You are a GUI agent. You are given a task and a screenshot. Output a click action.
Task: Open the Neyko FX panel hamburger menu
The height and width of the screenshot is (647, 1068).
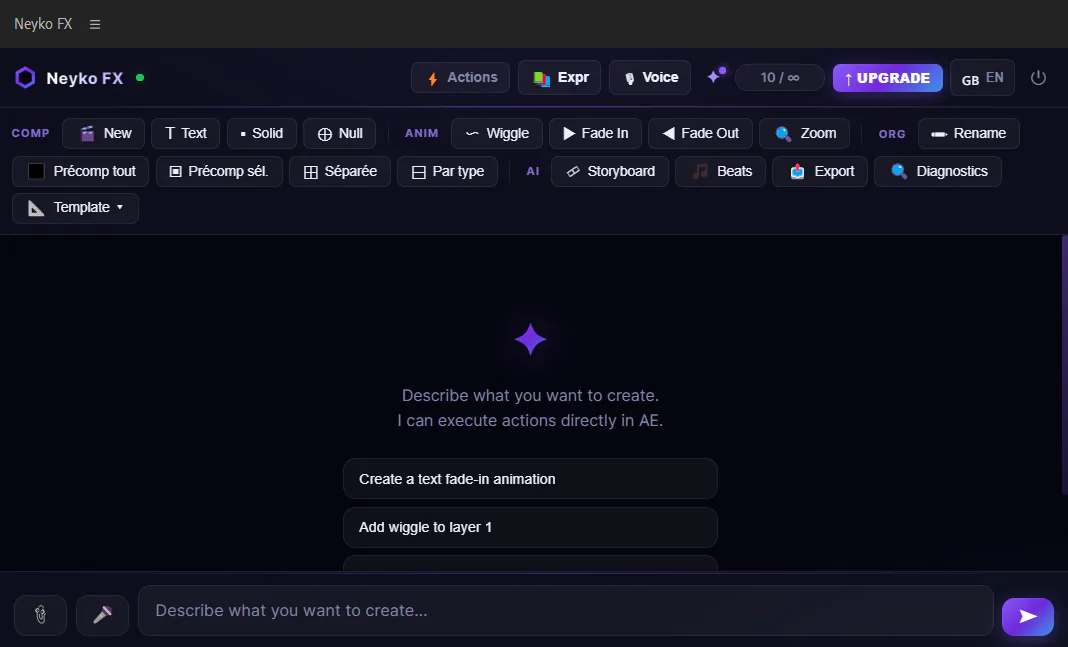click(95, 25)
